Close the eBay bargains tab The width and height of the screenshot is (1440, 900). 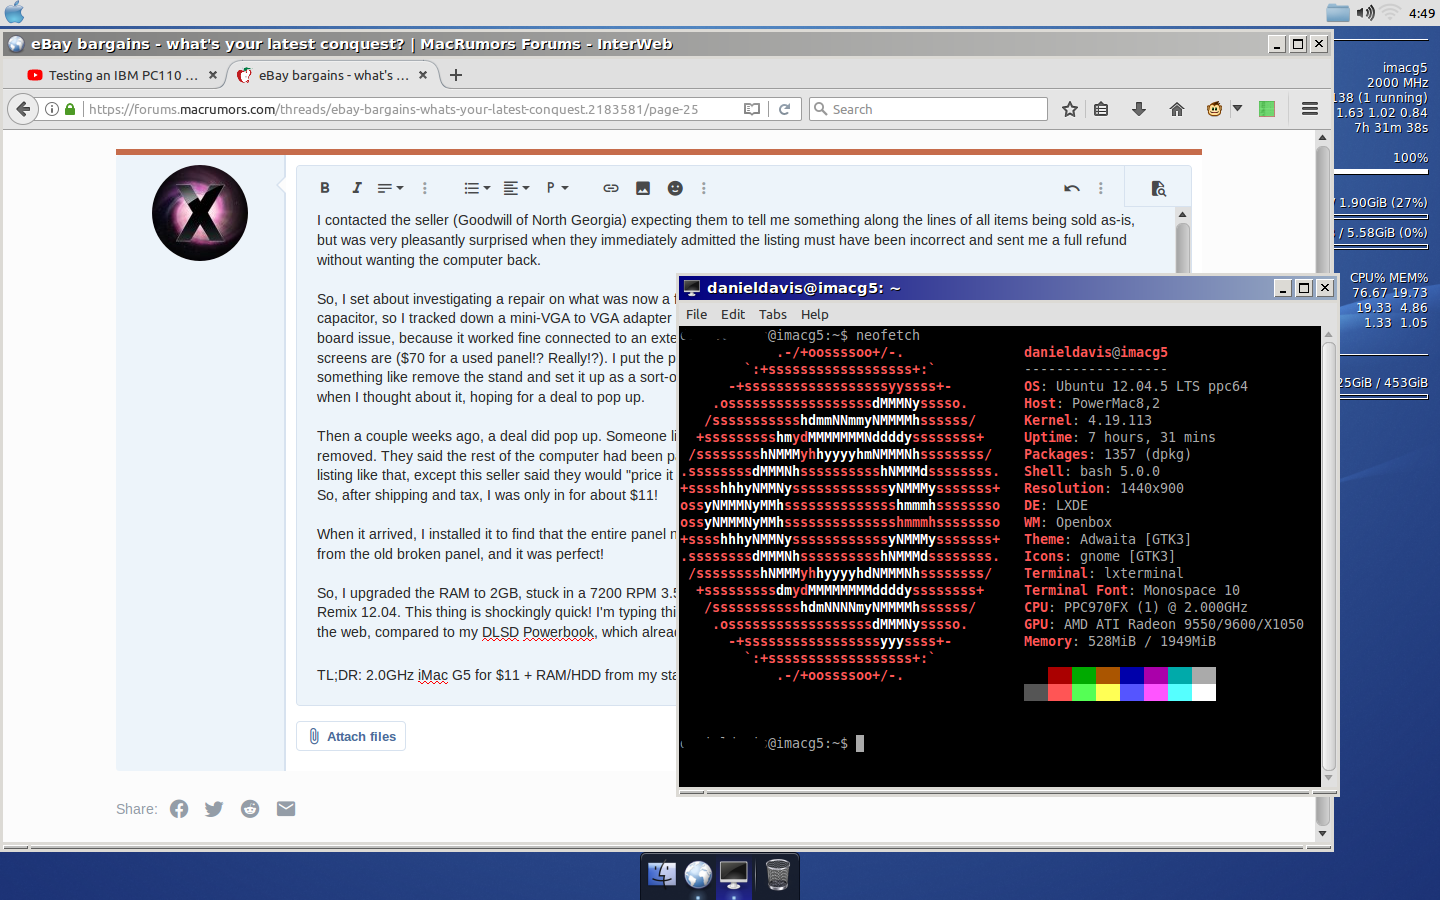coord(423,75)
